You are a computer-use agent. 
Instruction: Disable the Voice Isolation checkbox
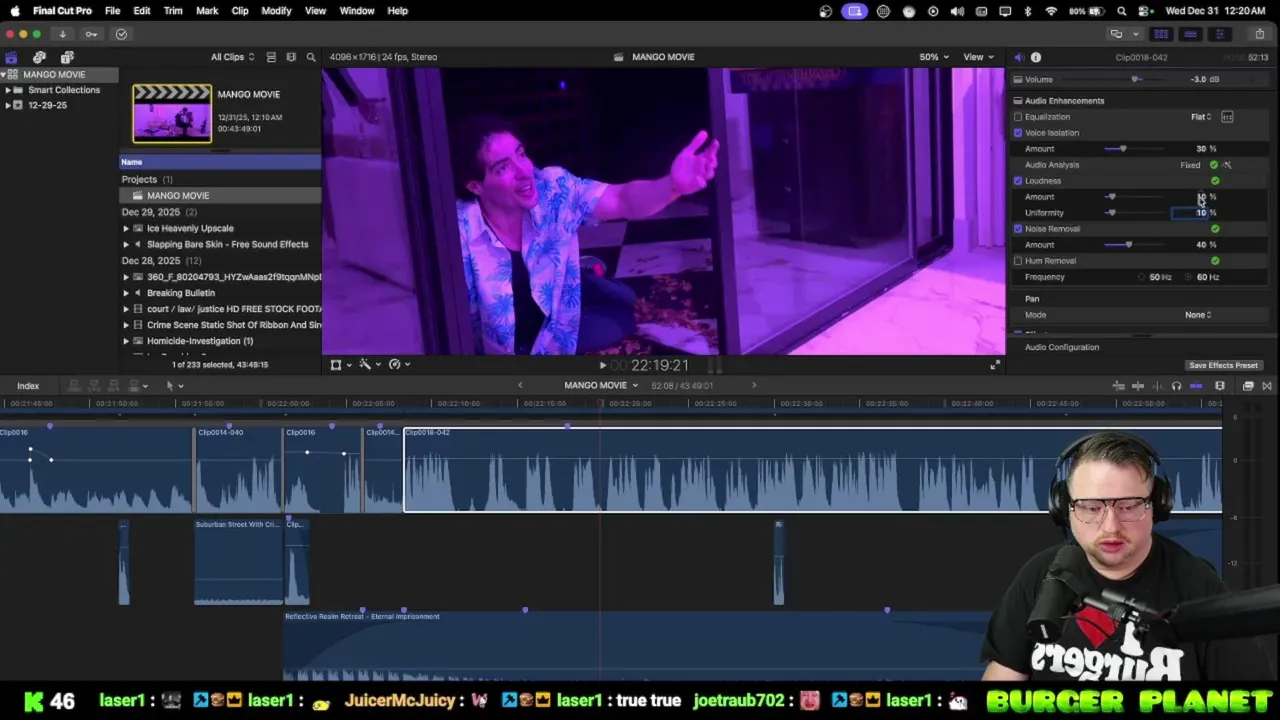[1018, 133]
